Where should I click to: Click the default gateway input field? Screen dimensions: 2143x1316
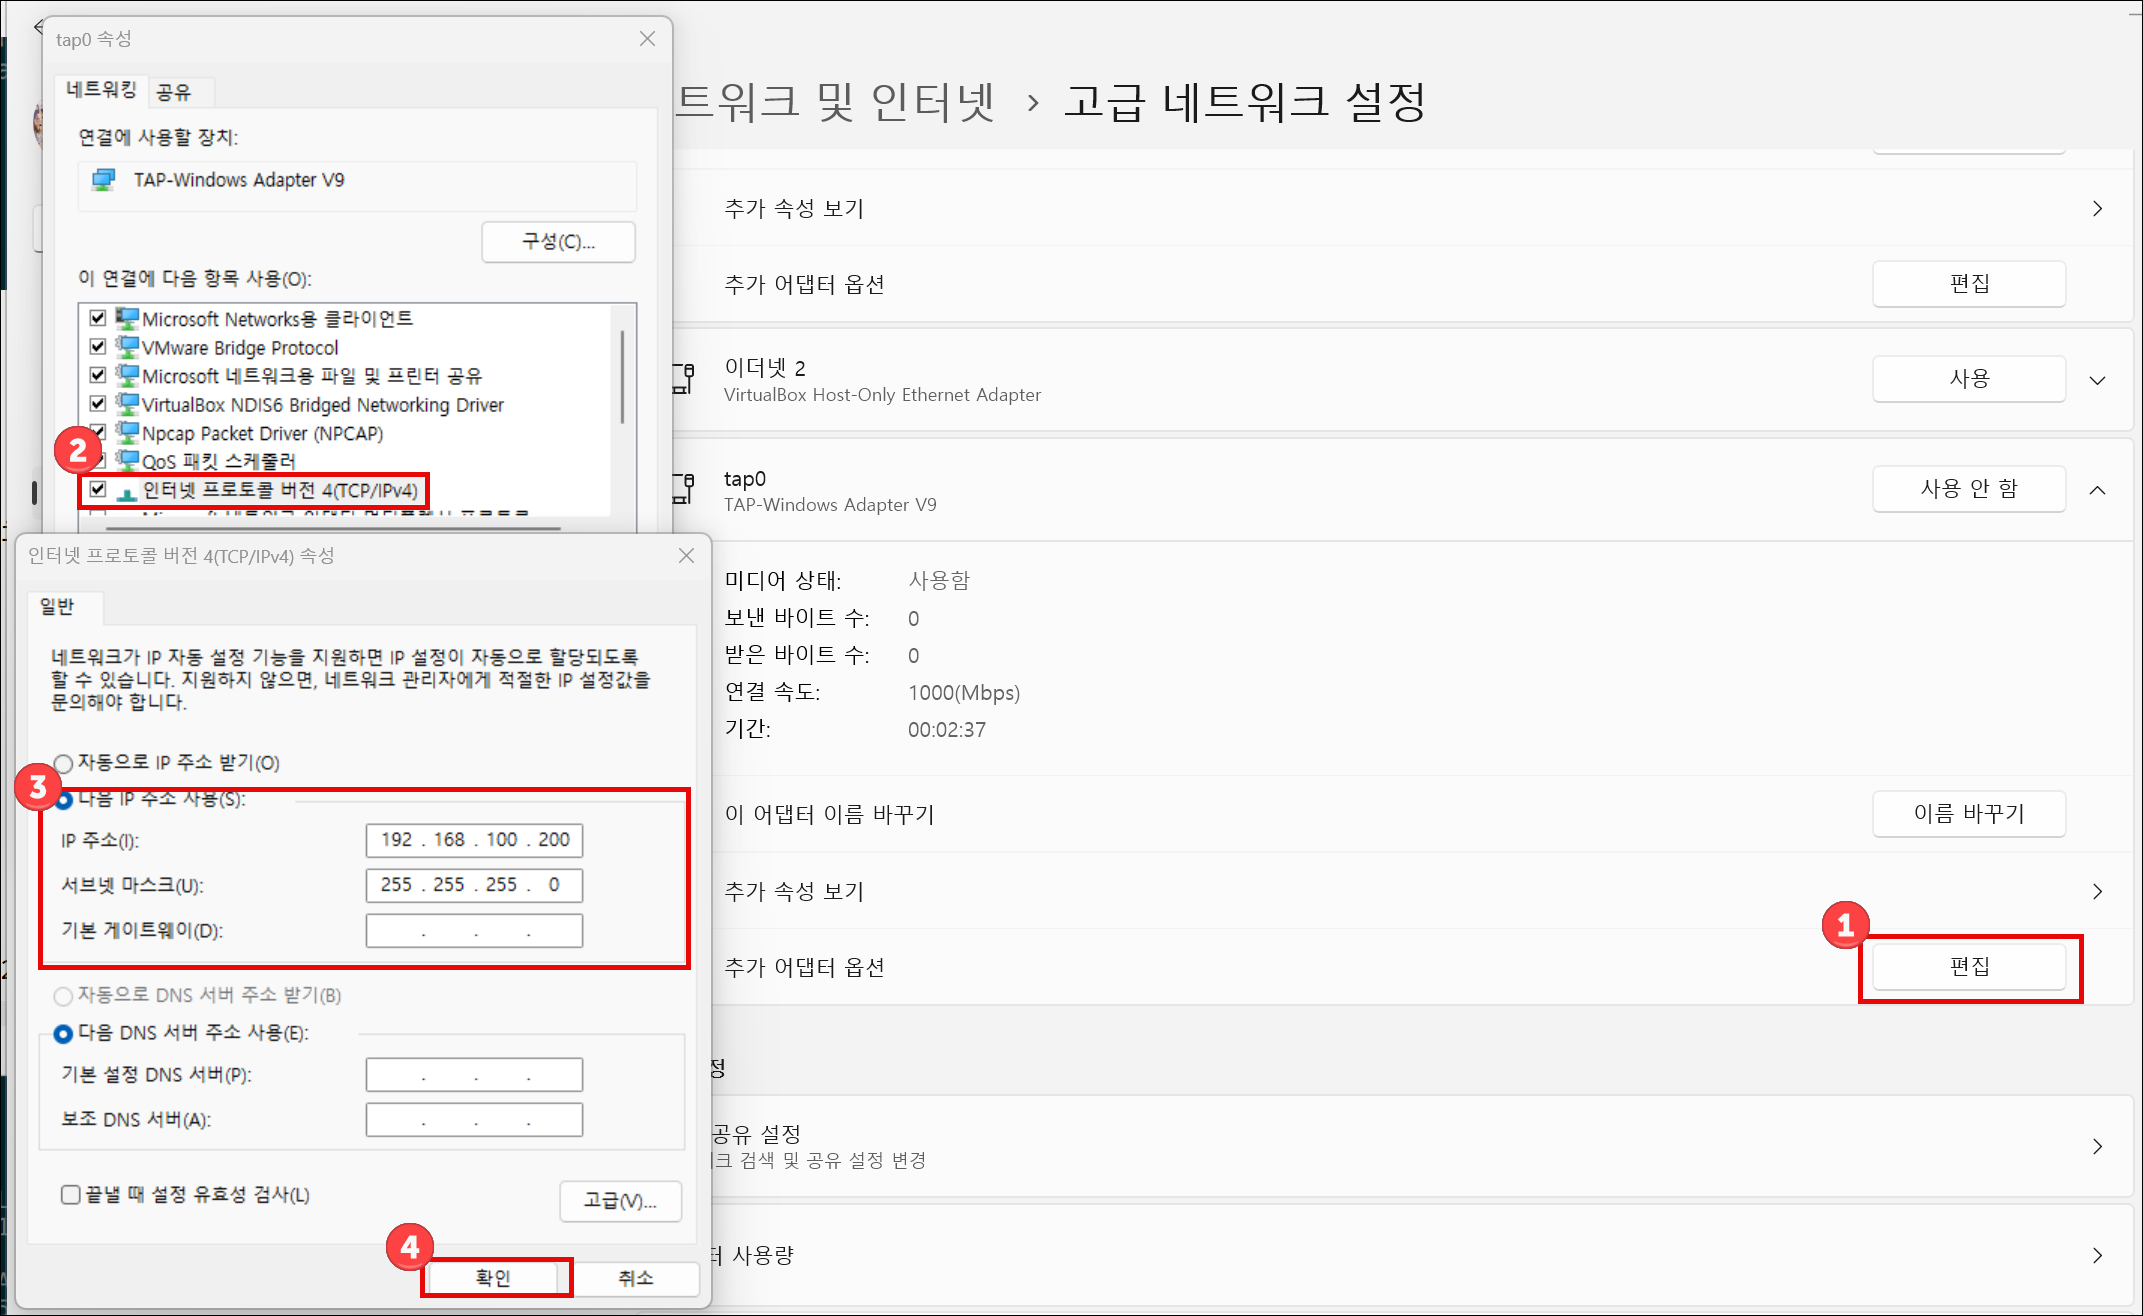(474, 931)
